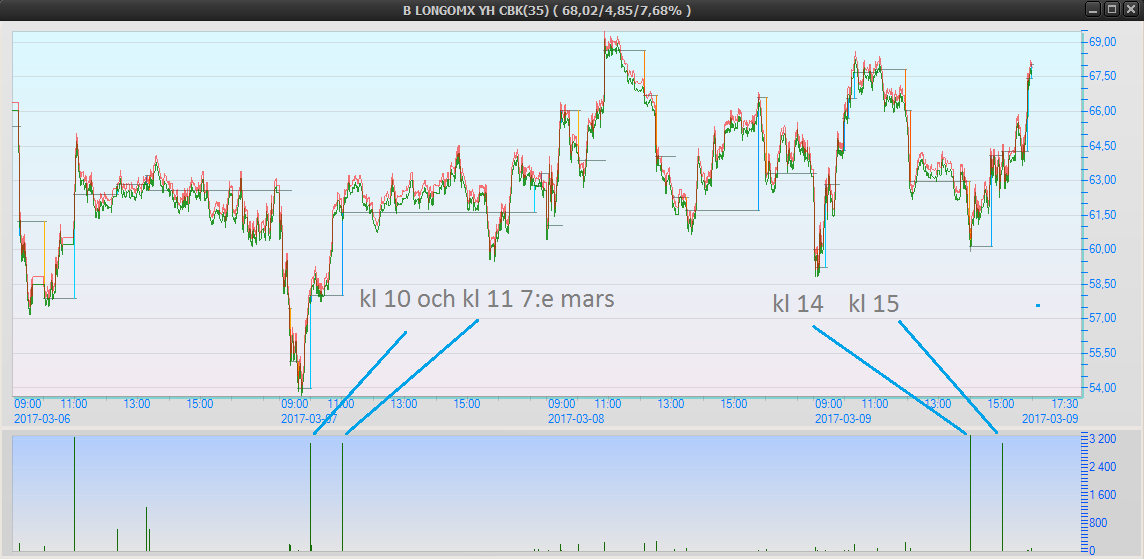The width and height of the screenshot is (1144, 559).
Task: Click the 54,00 price axis label
Action: point(1102,388)
